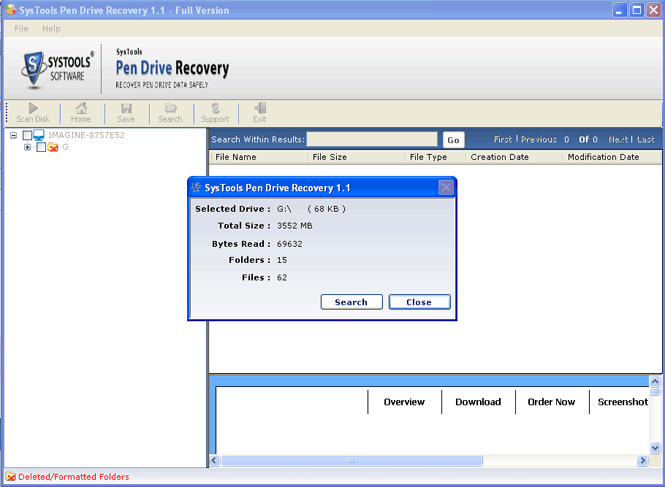Click the horizontal scrollbar thumb
The height and width of the screenshot is (487, 665).
pos(352,460)
